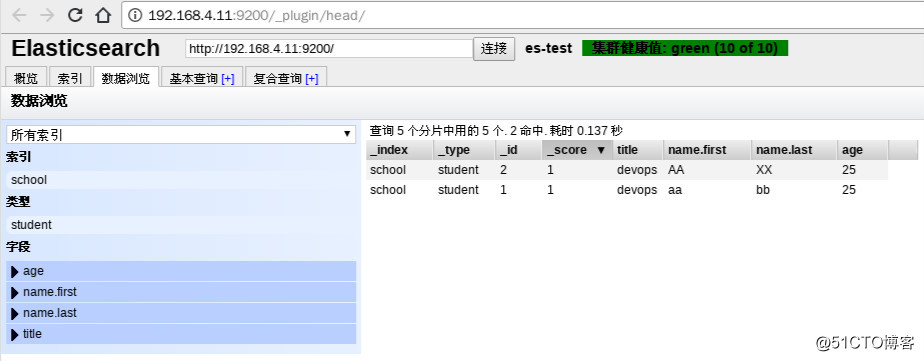Add a new 复合查询 tab with [+]
Screen dimensions: 924x361
pyautogui.click(x=312, y=79)
